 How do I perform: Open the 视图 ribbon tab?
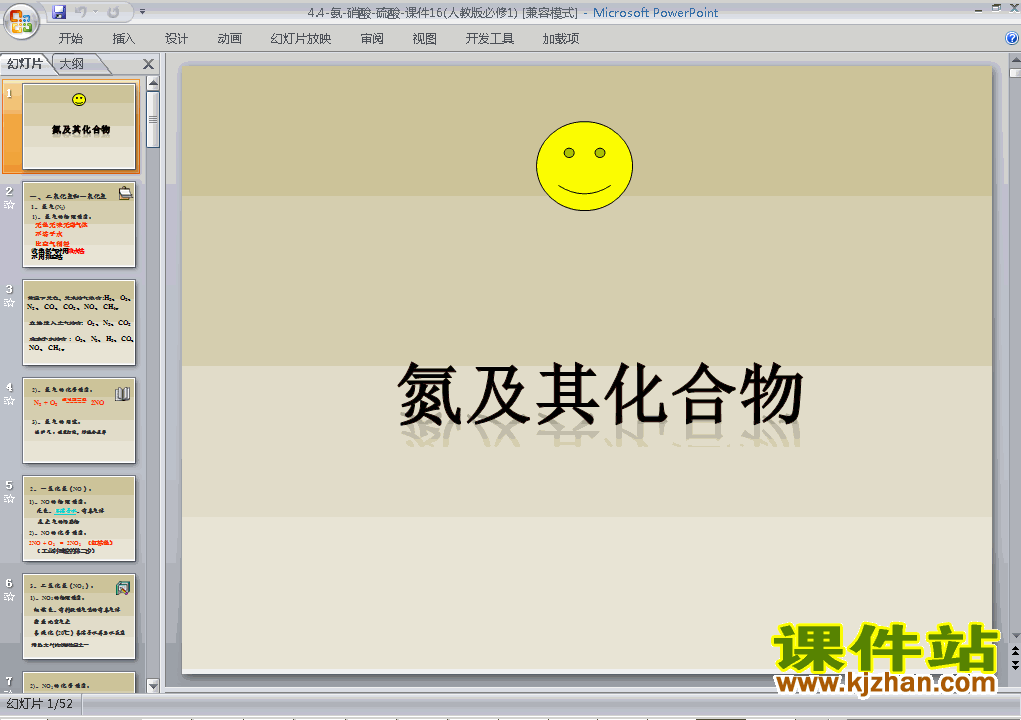425,39
